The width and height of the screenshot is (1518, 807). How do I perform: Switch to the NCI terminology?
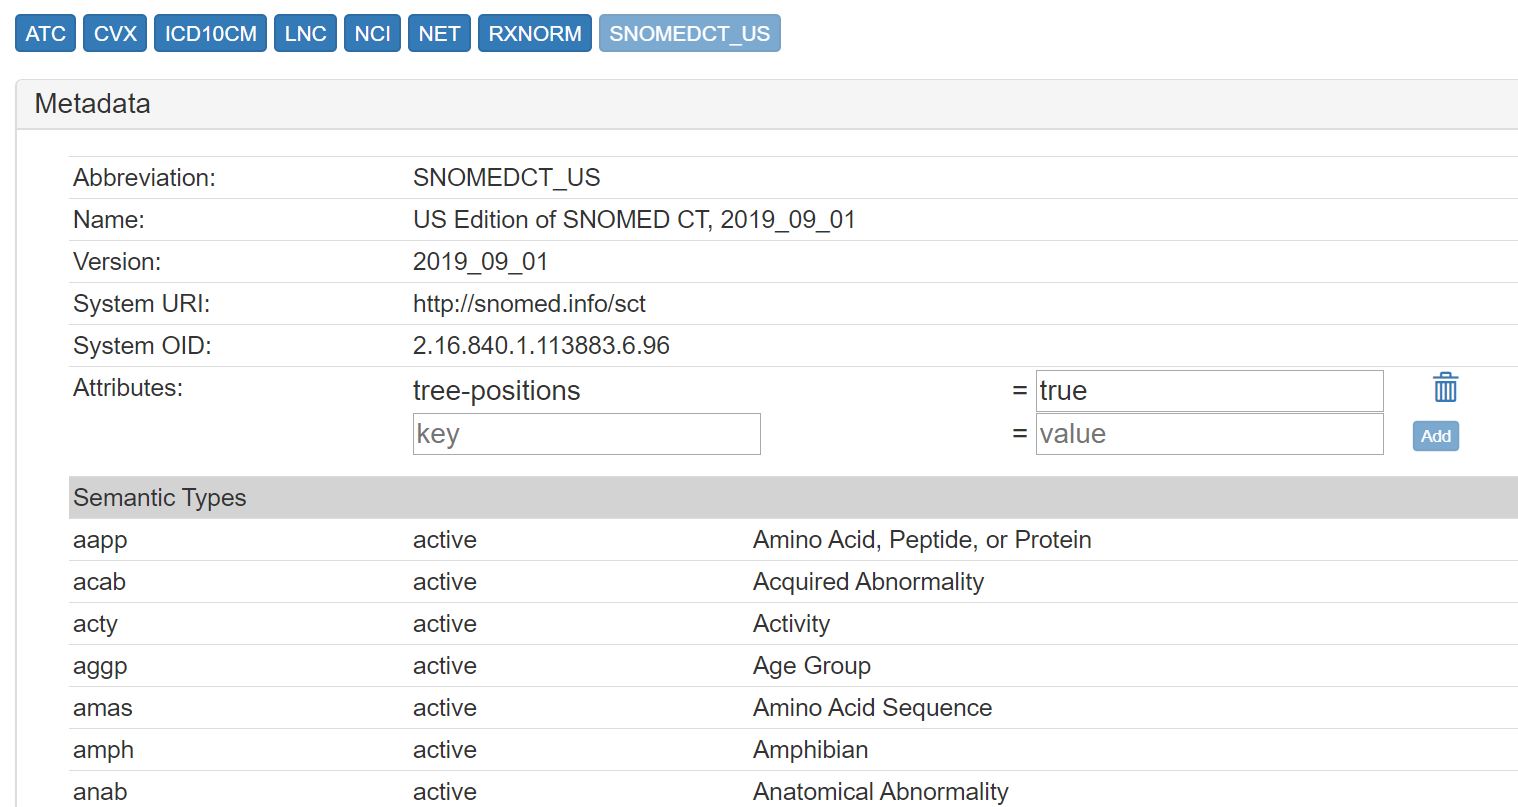372,33
